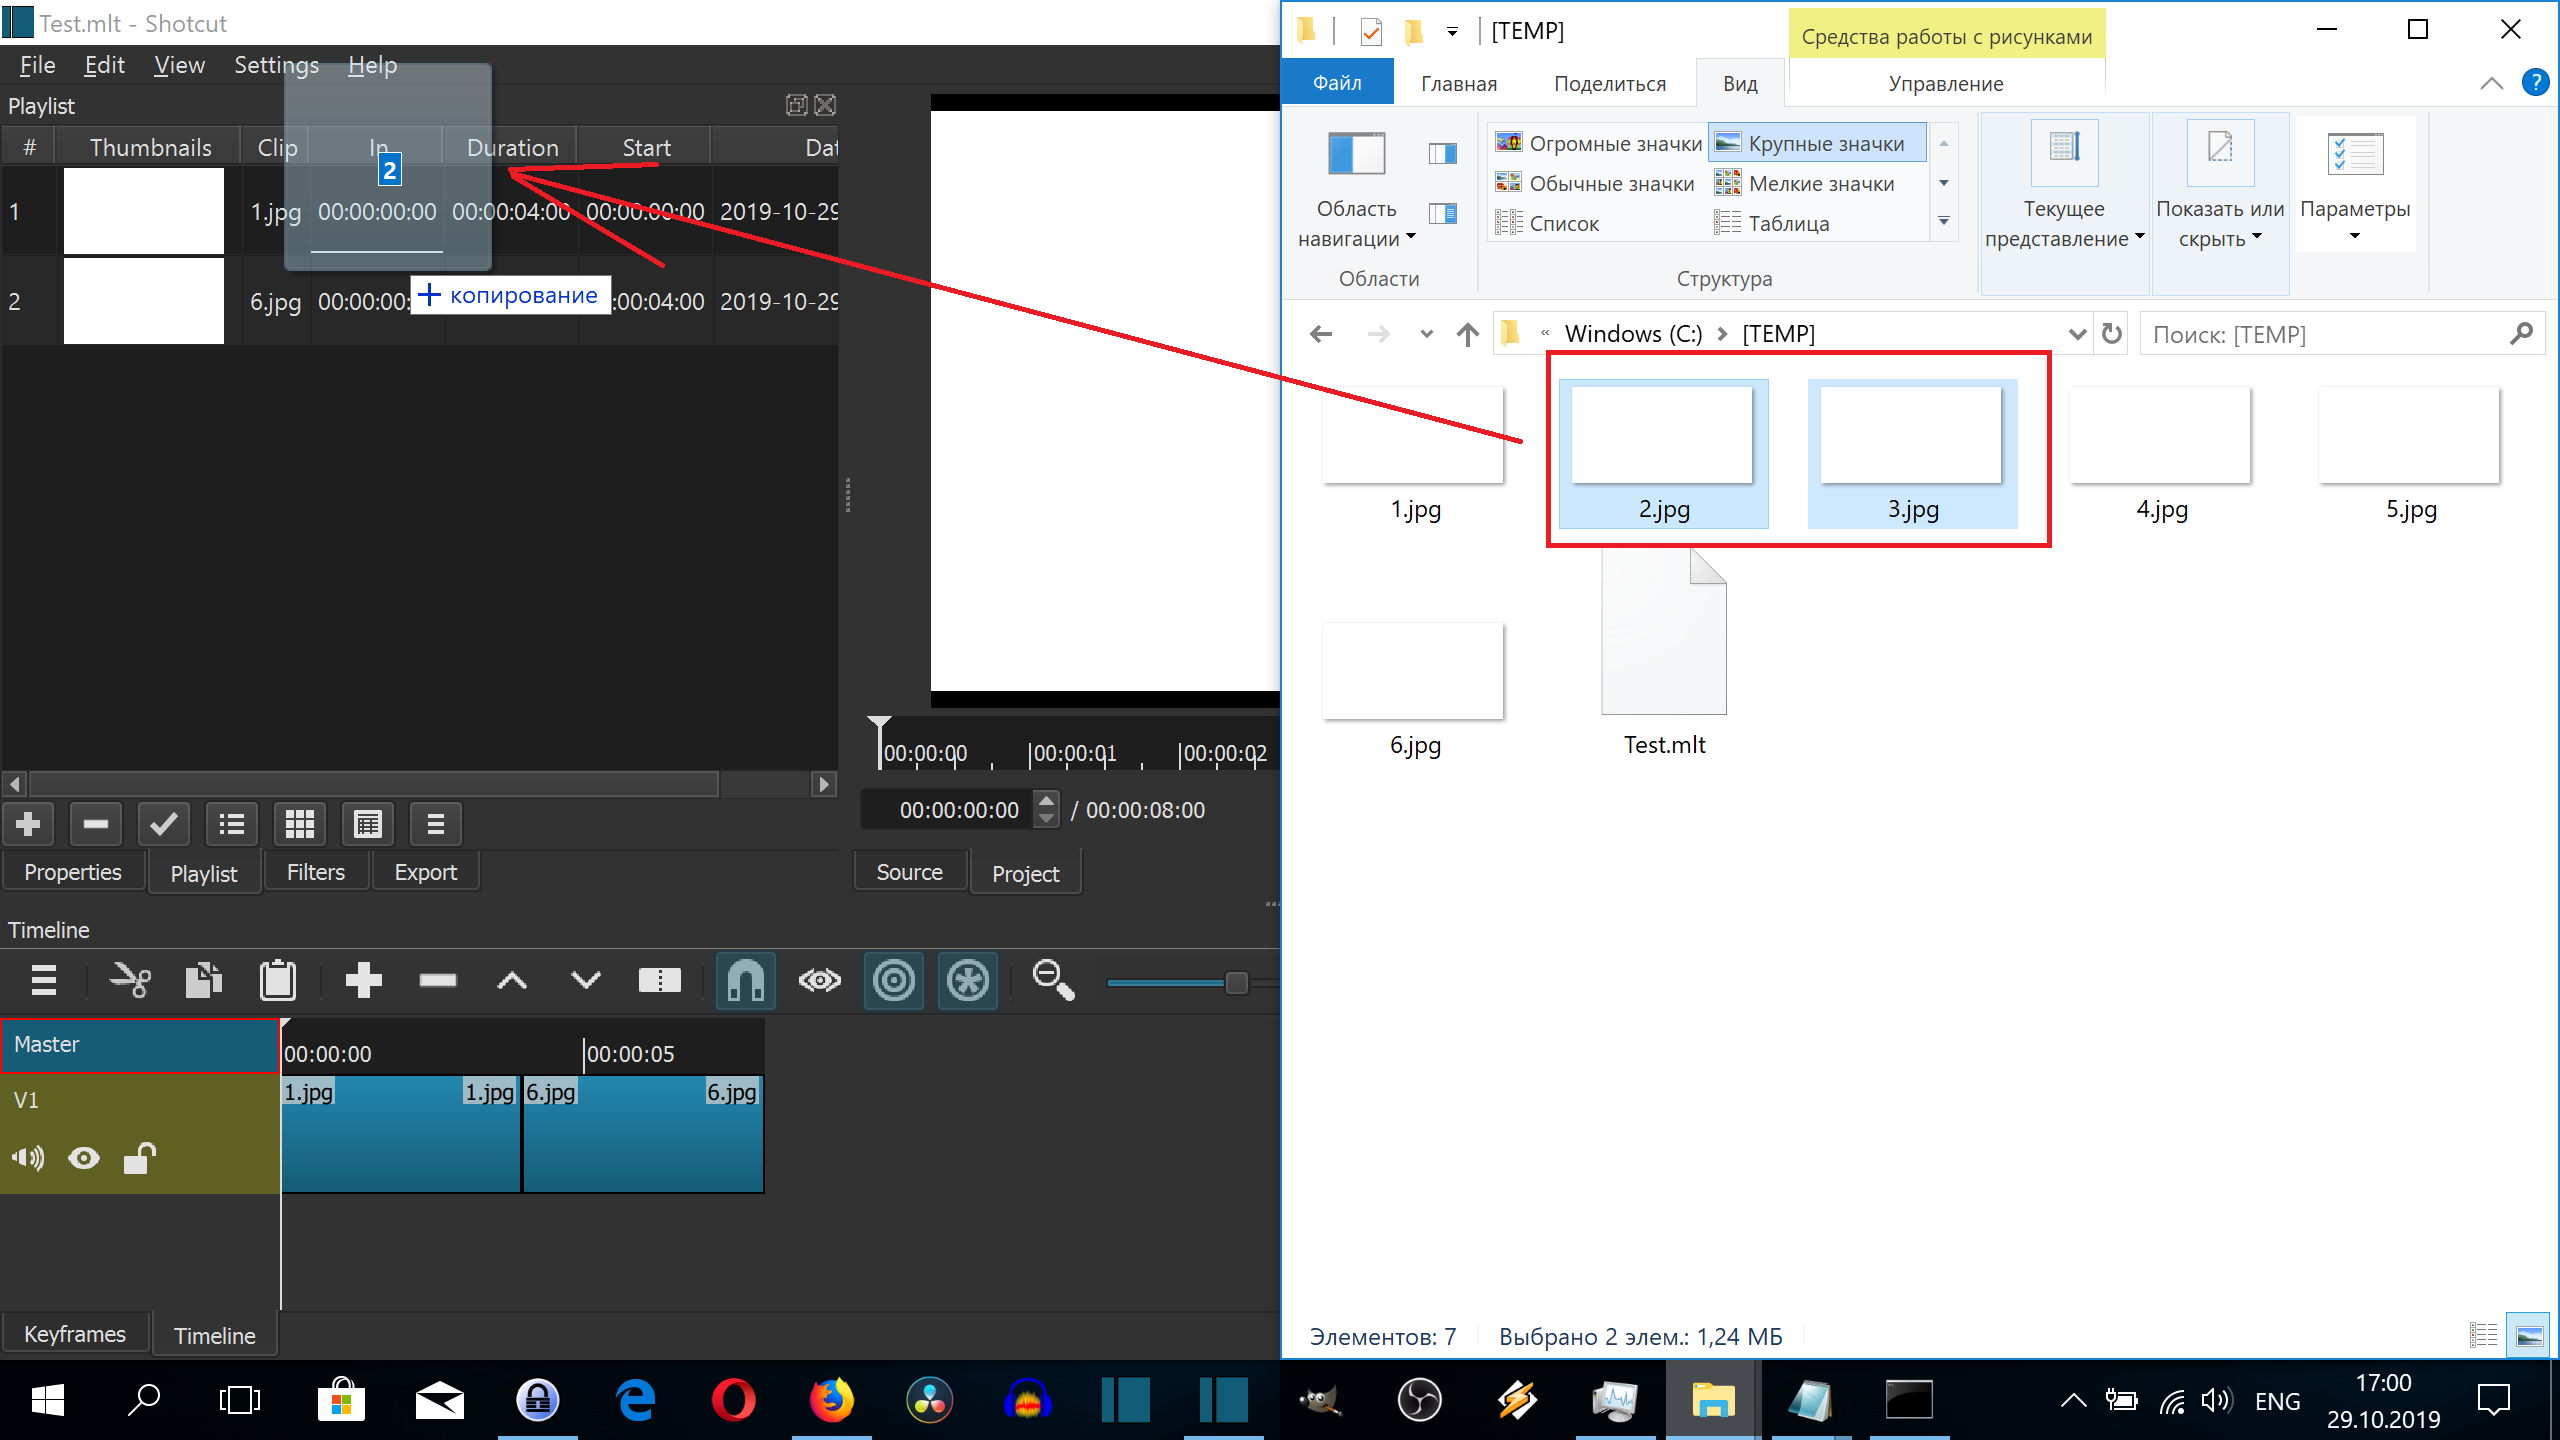Screen dimensions: 2560x1440
Task: Open the timeline hamburger menu icon
Action: click(x=44, y=980)
